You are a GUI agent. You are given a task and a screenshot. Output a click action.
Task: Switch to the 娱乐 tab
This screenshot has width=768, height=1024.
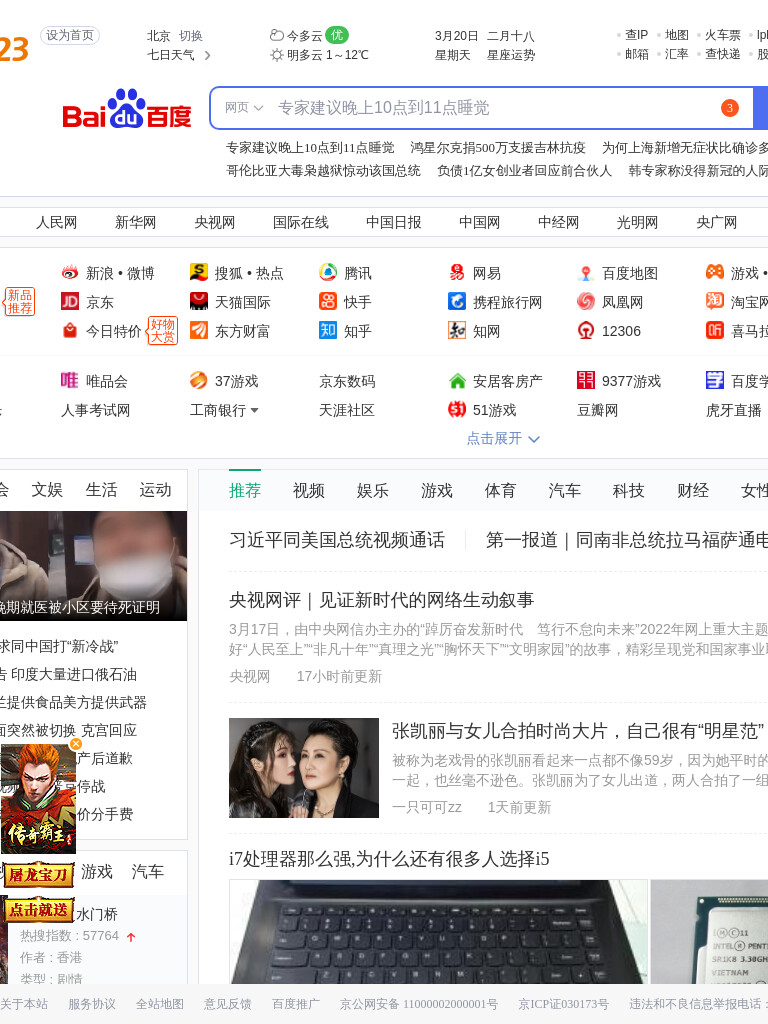[x=373, y=490]
